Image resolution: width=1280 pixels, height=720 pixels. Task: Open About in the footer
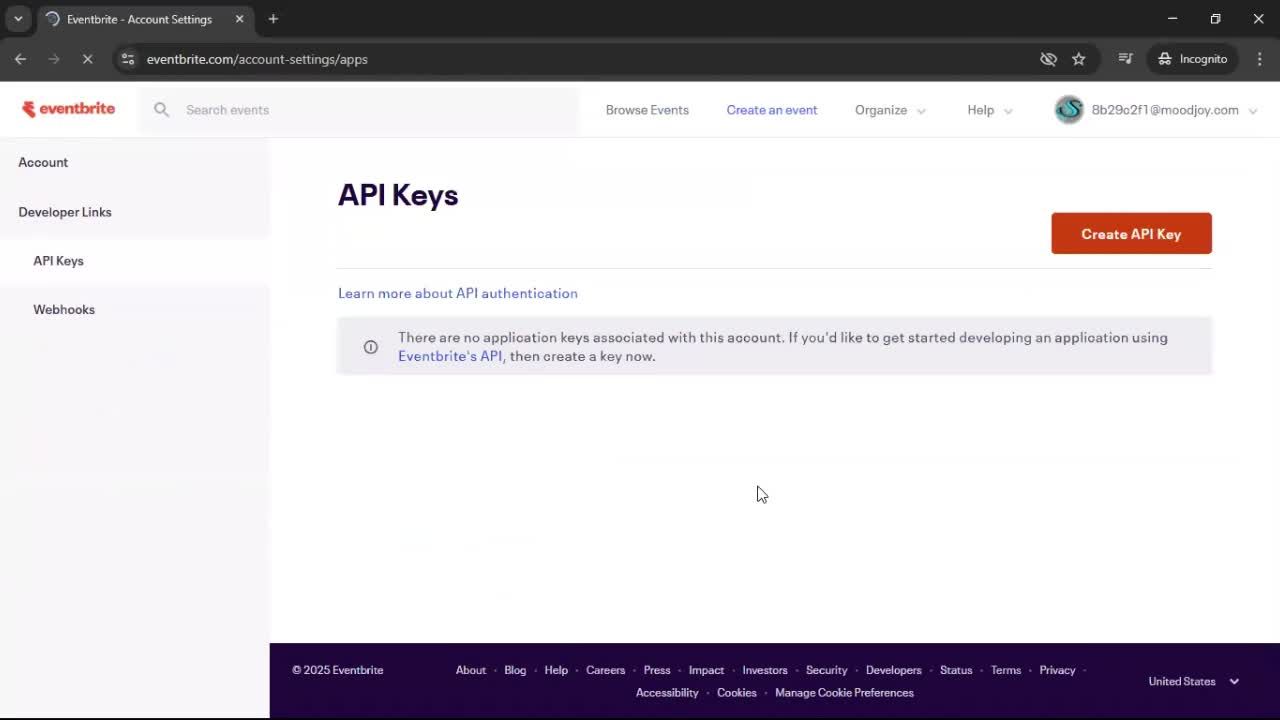471,670
